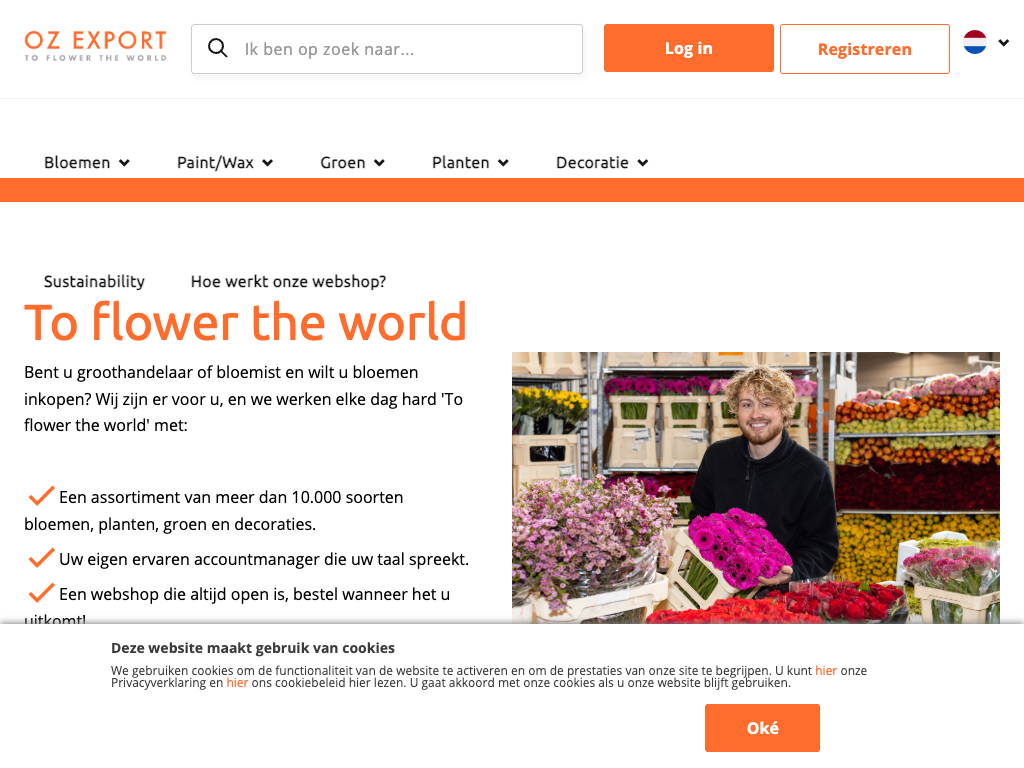
Task: Click the Registreren button
Action: (865, 49)
